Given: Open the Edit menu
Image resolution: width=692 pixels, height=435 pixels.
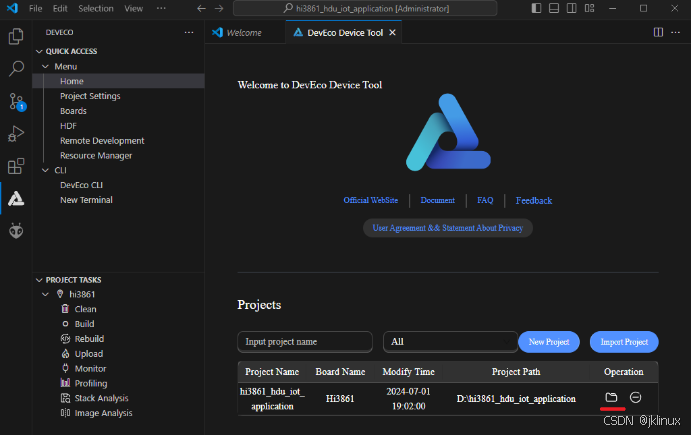Looking at the screenshot, I should coord(60,8).
